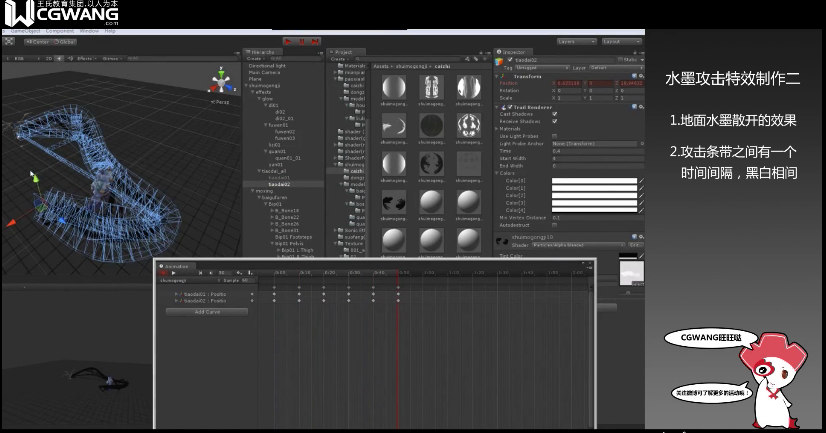Screen dimensions: 826x433
Task: Toggle the Receive Shadows checkbox
Action: [554, 121]
